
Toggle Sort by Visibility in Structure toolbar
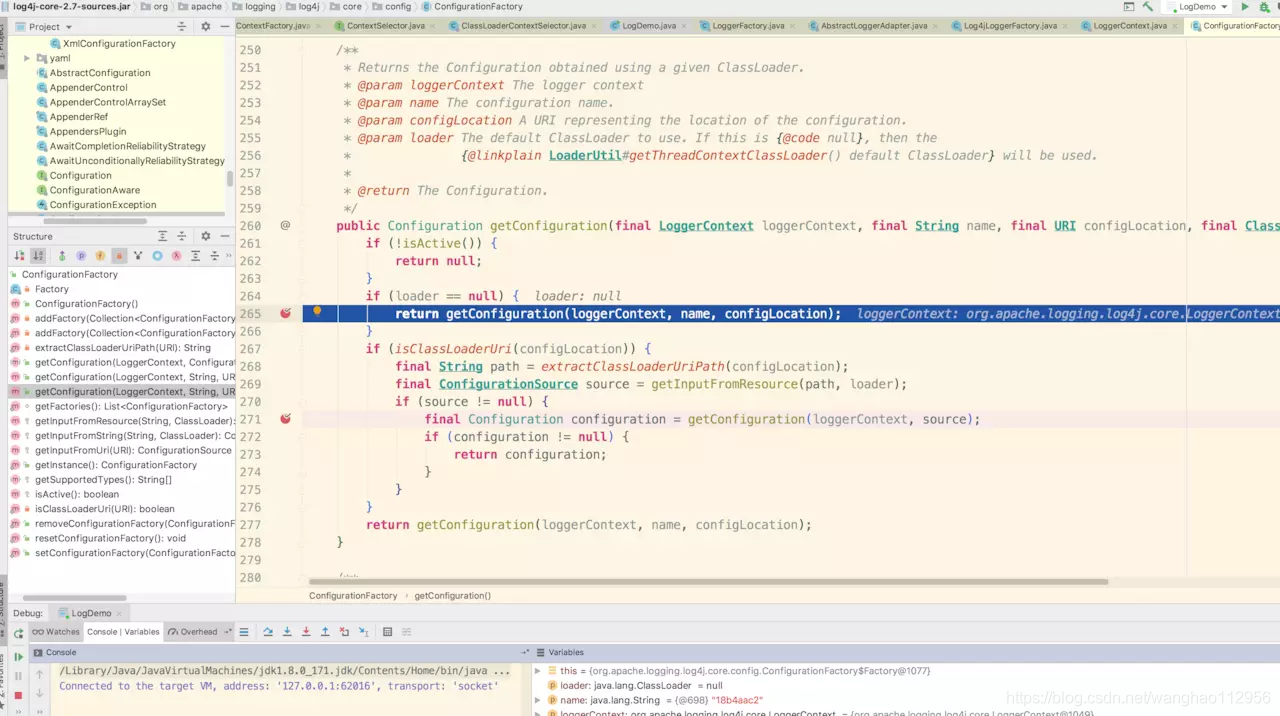19,256
